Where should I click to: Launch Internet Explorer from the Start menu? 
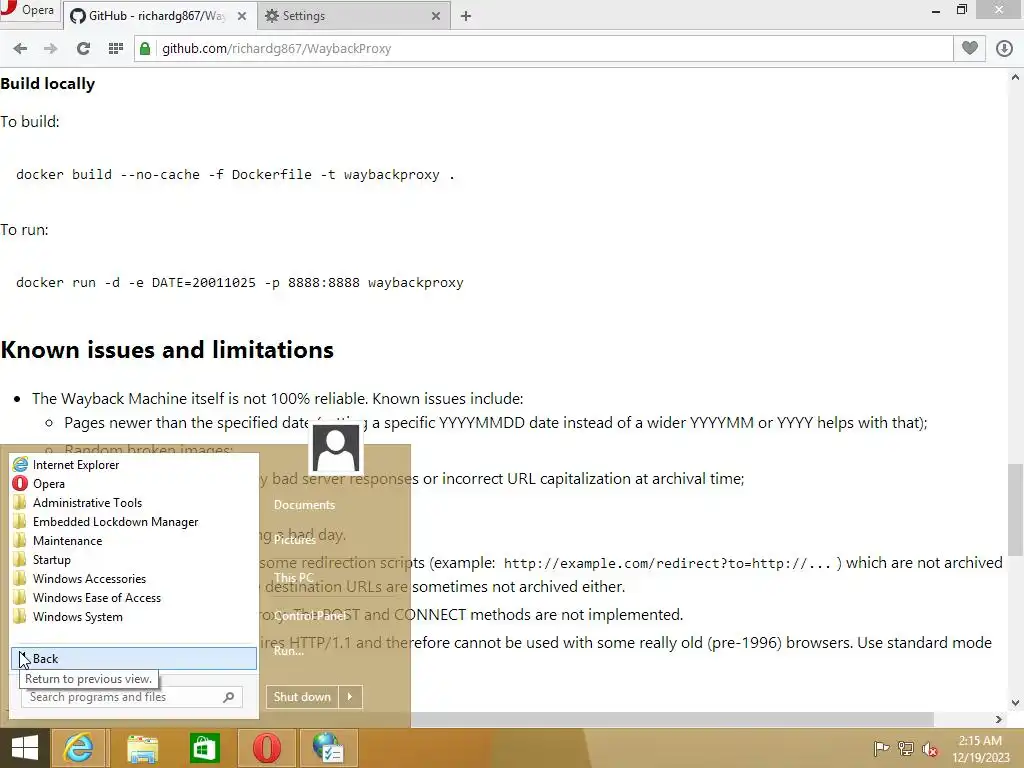(133, 464)
